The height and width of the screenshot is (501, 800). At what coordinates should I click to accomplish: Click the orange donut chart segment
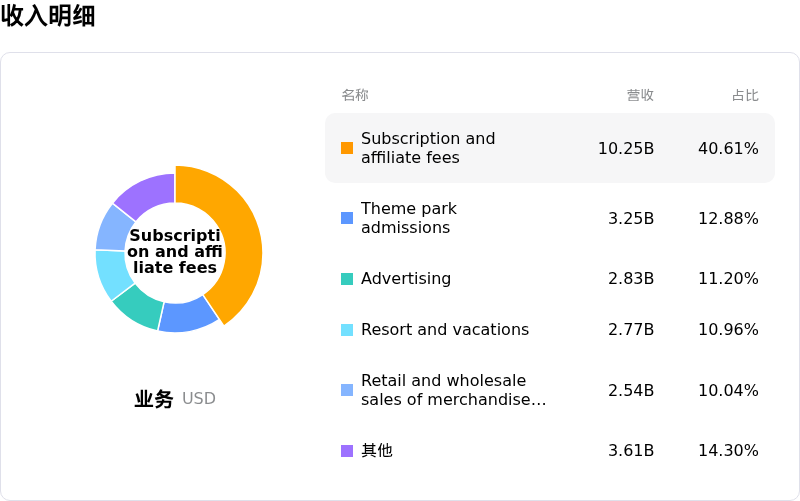tap(241, 240)
